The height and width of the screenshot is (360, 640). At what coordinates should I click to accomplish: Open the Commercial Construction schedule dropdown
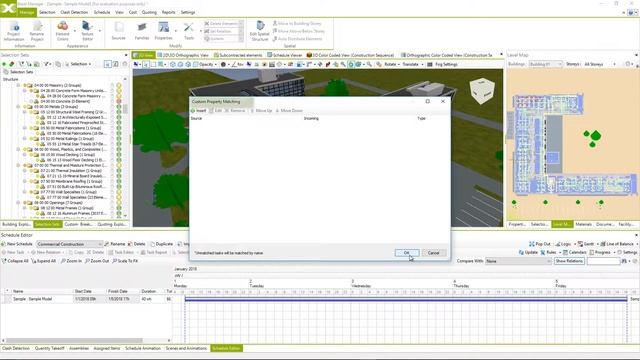click(69, 244)
